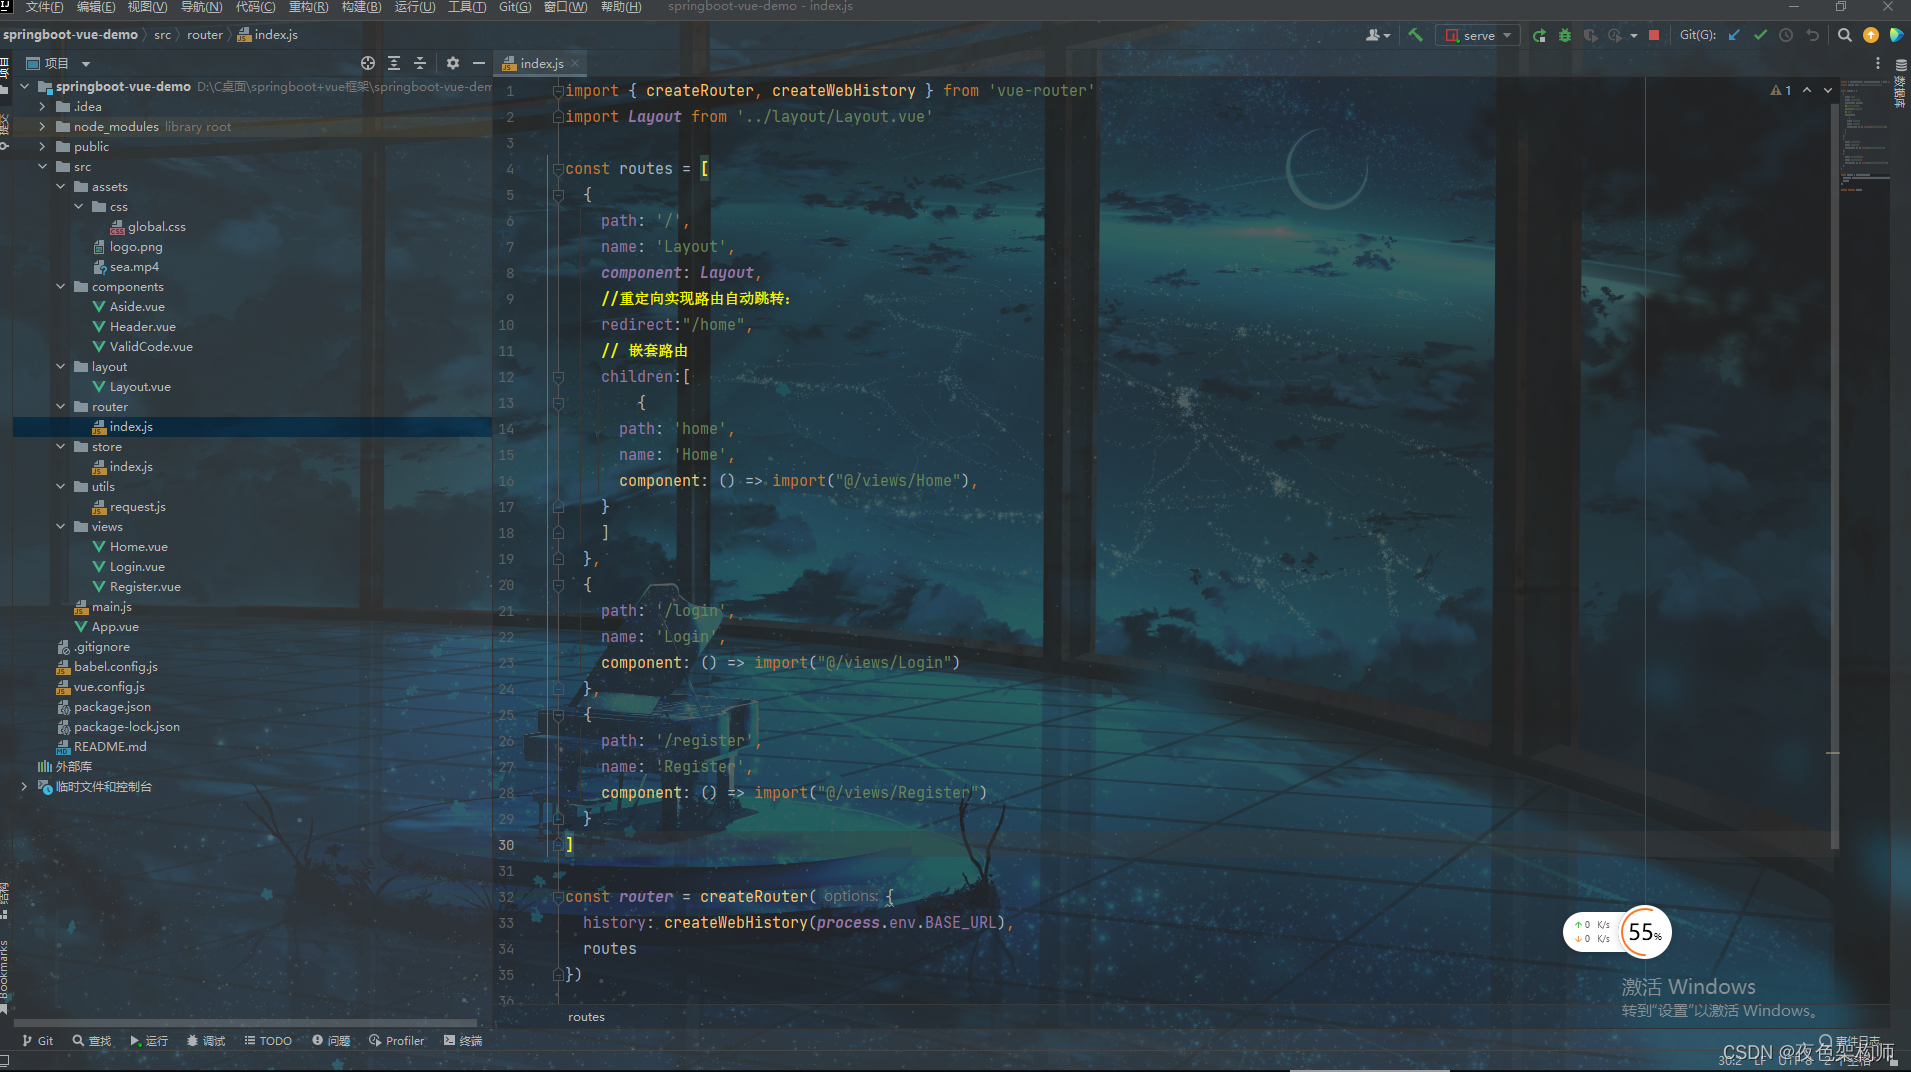Select Login.vue in the project tree

(x=137, y=567)
